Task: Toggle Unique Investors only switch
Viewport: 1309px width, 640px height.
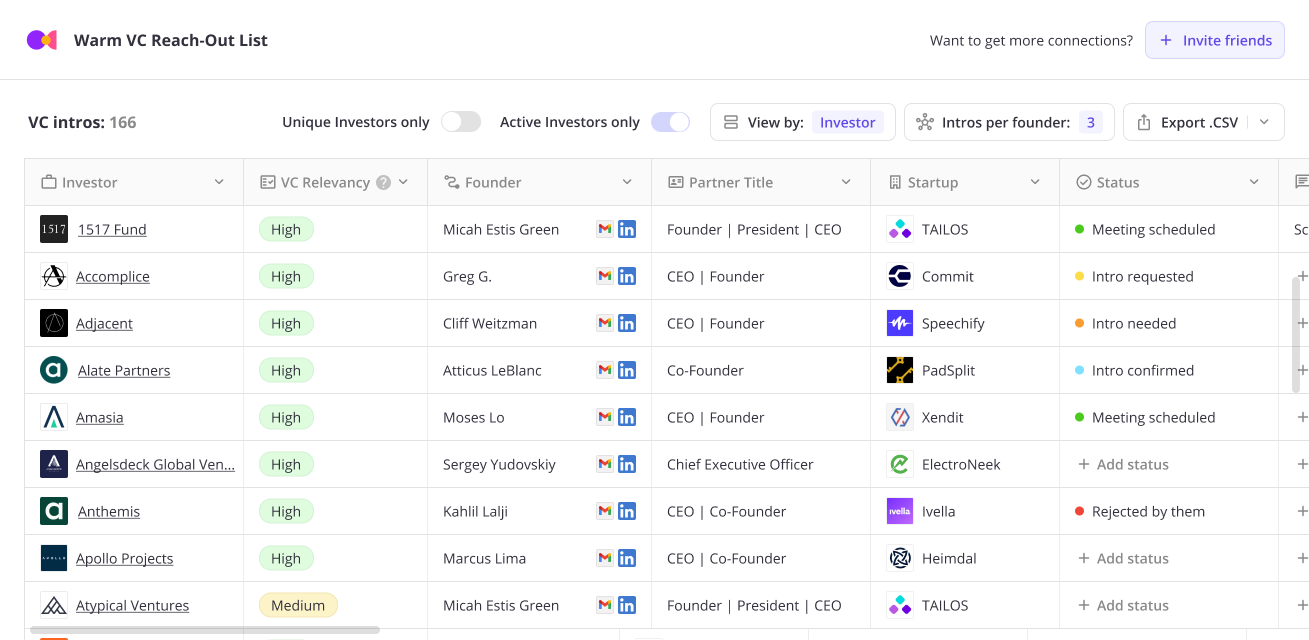Action: pyautogui.click(x=461, y=122)
